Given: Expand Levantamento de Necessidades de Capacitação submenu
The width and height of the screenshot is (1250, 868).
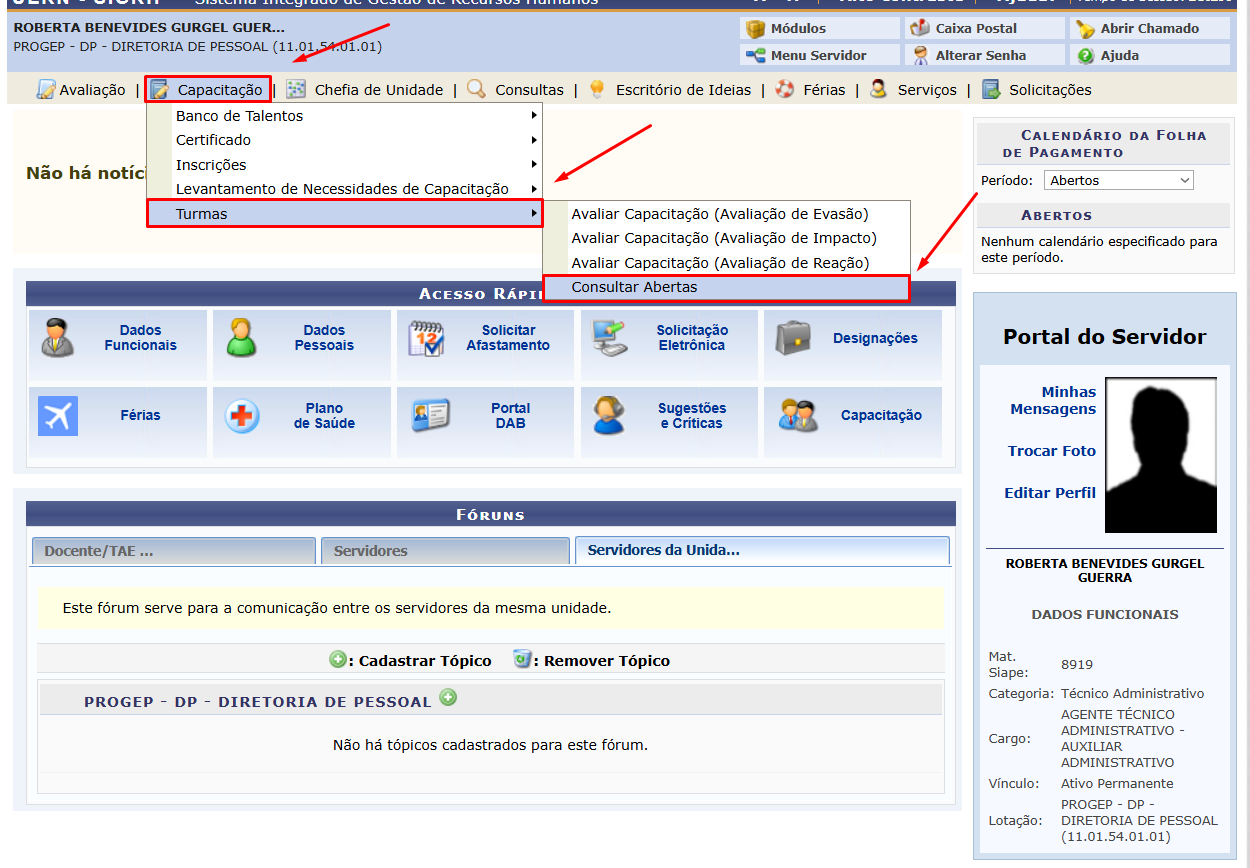Looking at the screenshot, I should (x=344, y=189).
